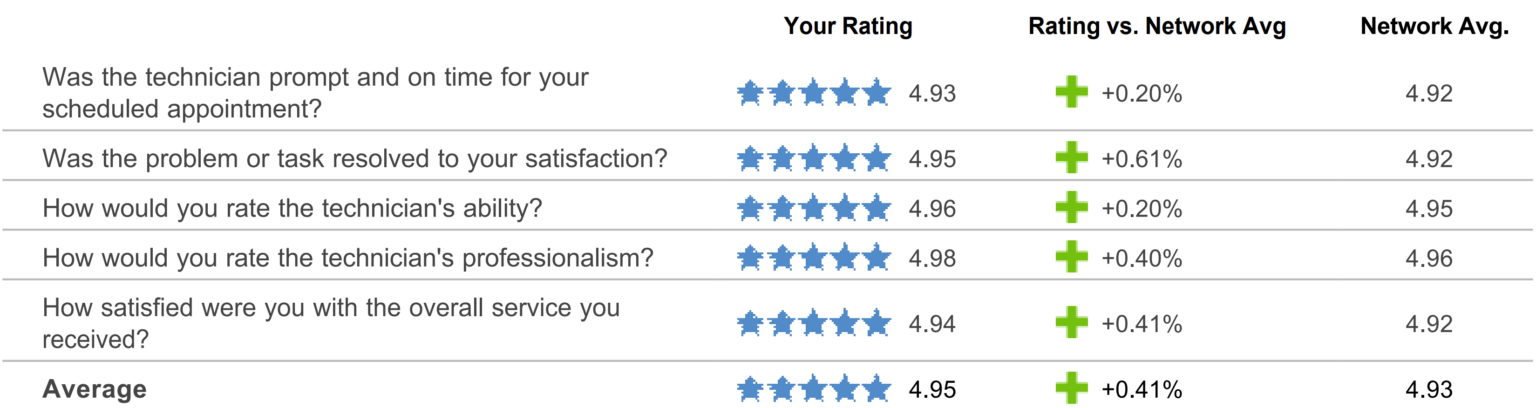The height and width of the screenshot is (408, 1536).
Task: Select the Your Rating column header
Action: point(848,27)
